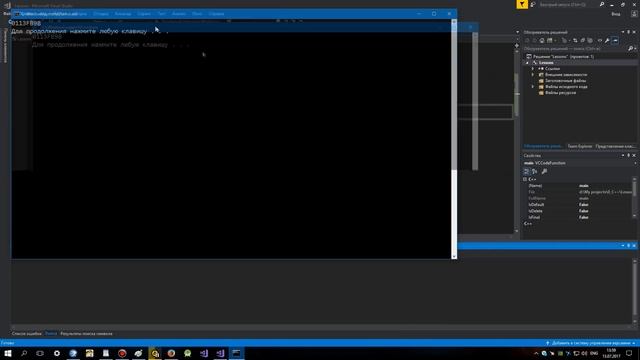Click the red record app icon in taskbar
The width and height of the screenshot is (640, 360).
122,353
